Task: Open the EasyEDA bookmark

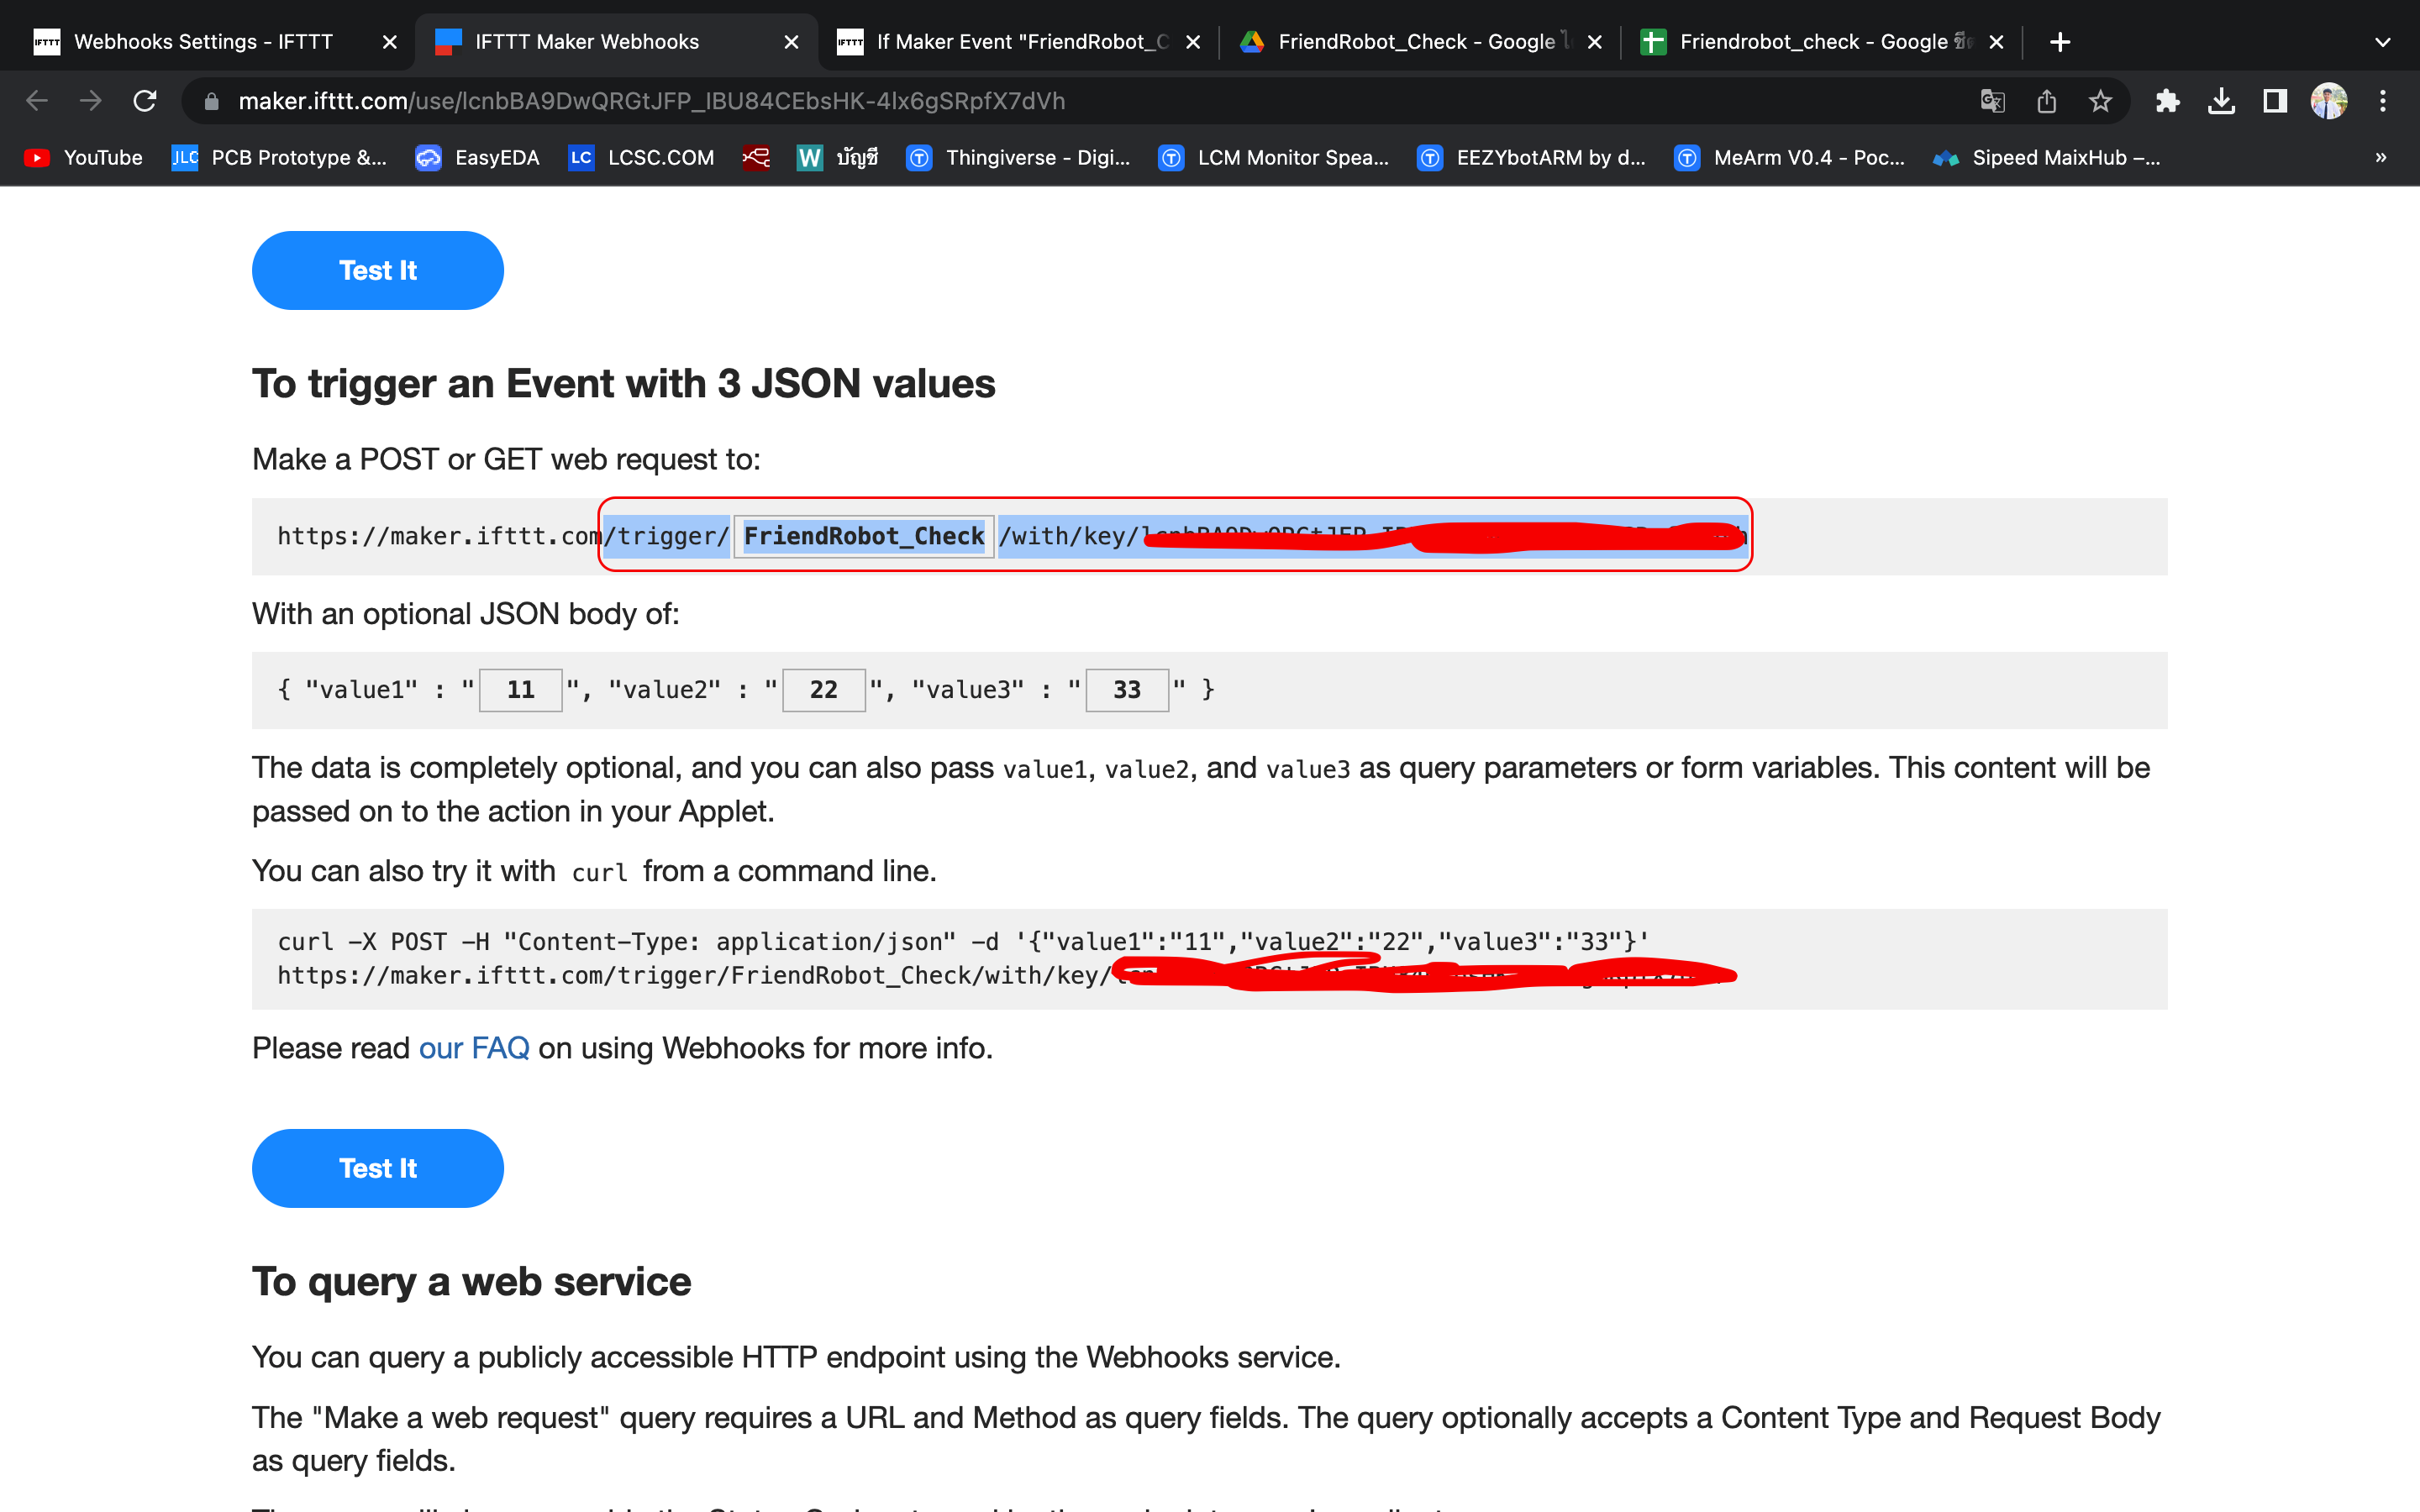Action: point(477,157)
